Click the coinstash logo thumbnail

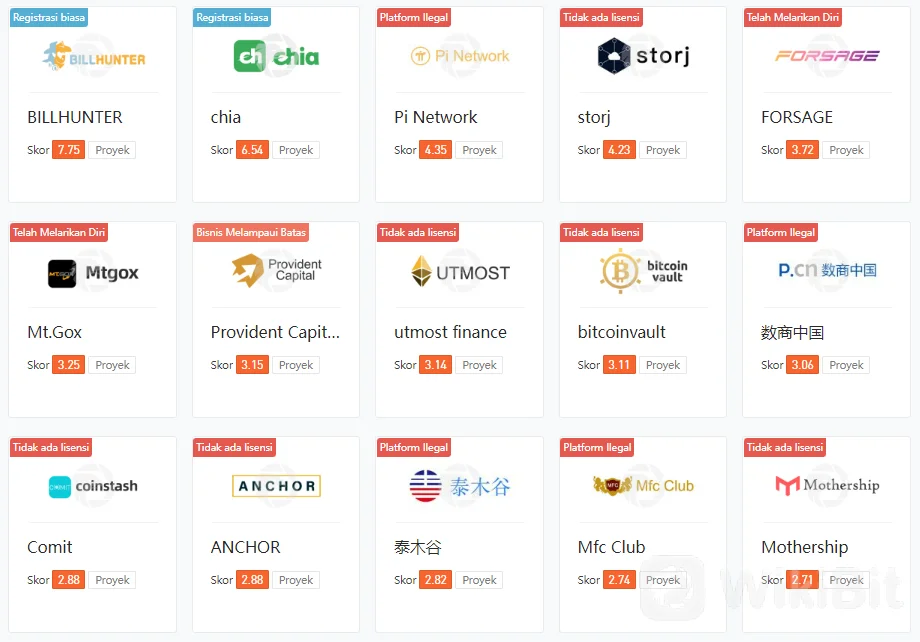(93, 486)
